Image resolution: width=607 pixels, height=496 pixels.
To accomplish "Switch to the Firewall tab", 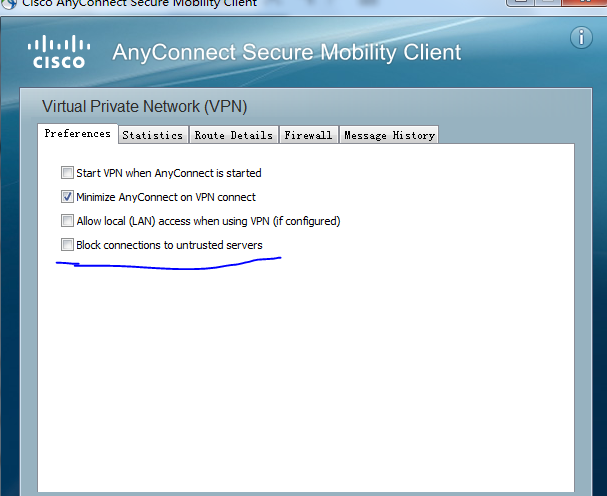I will (x=307, y=135).
